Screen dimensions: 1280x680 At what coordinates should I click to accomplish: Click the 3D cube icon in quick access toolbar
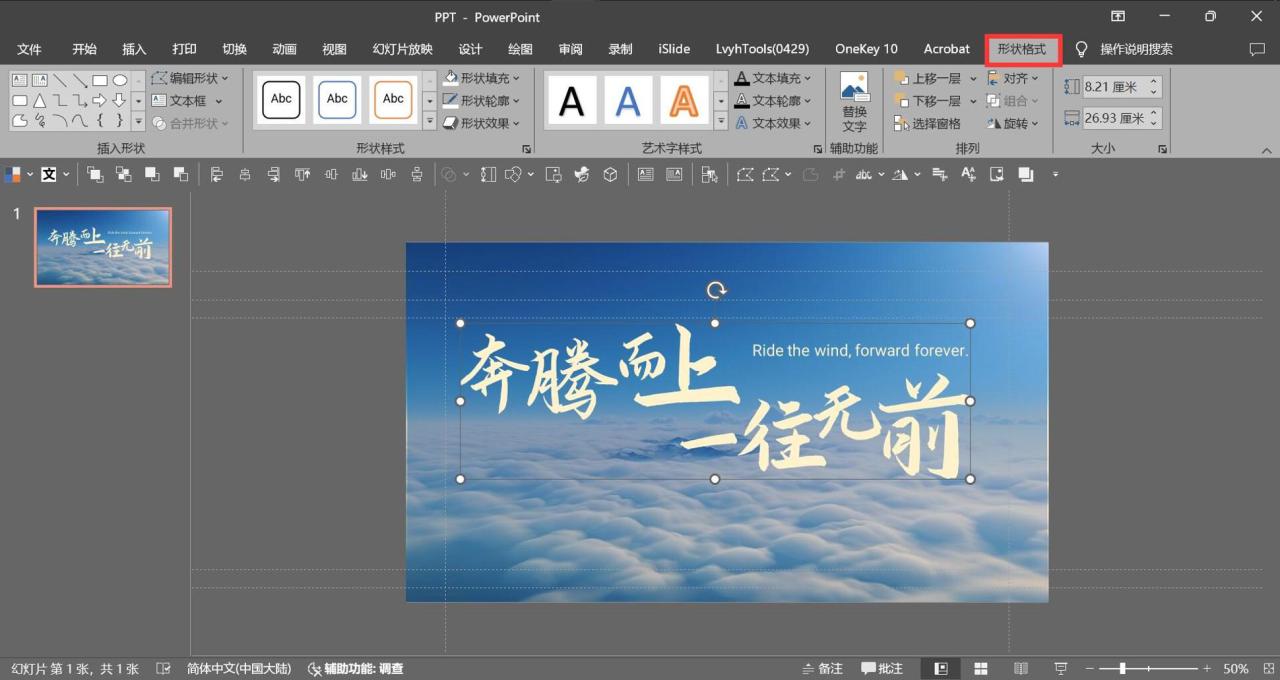coord(610,174)
